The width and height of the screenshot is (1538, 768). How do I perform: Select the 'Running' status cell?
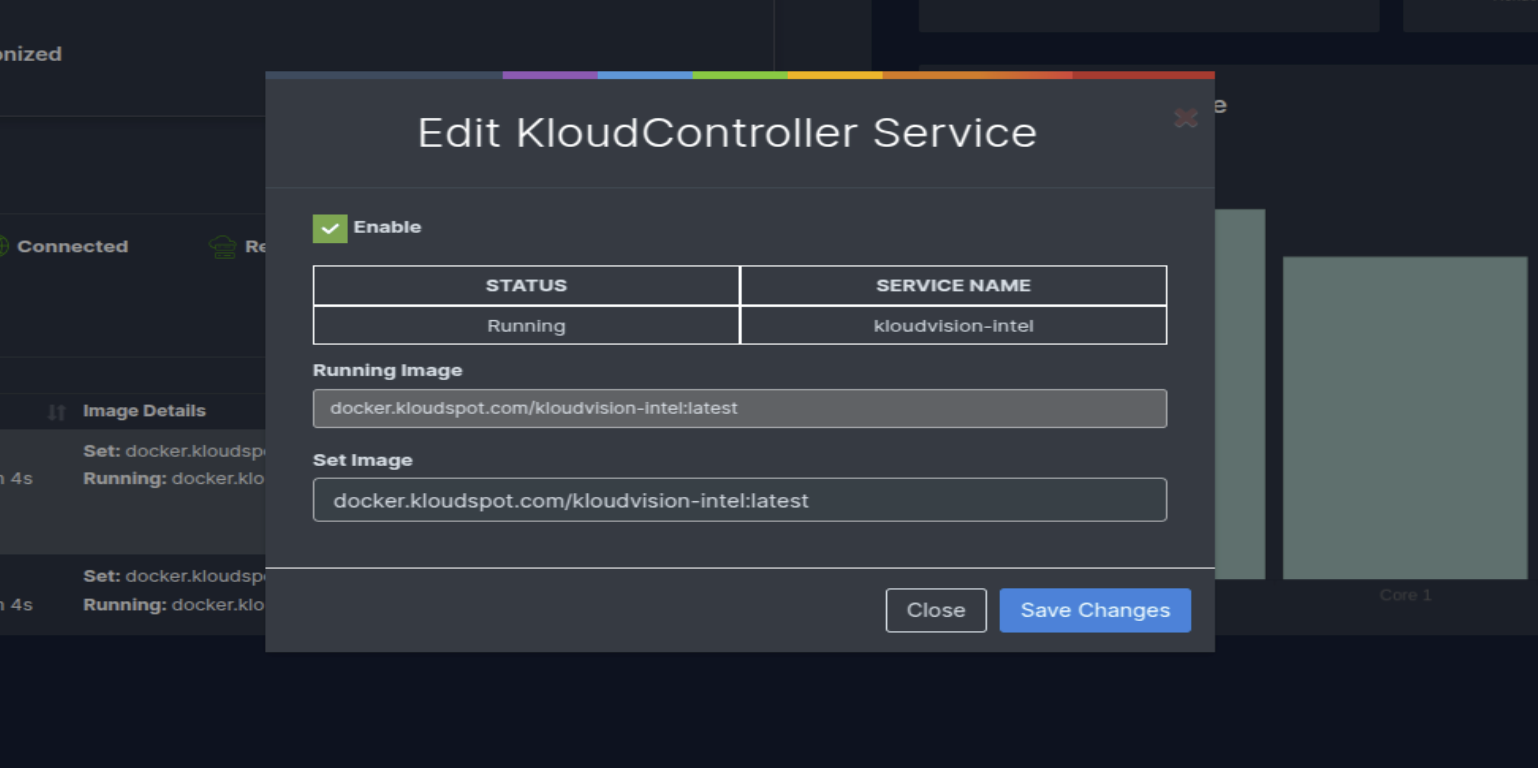pyautogui.click(x=526, y=325)
